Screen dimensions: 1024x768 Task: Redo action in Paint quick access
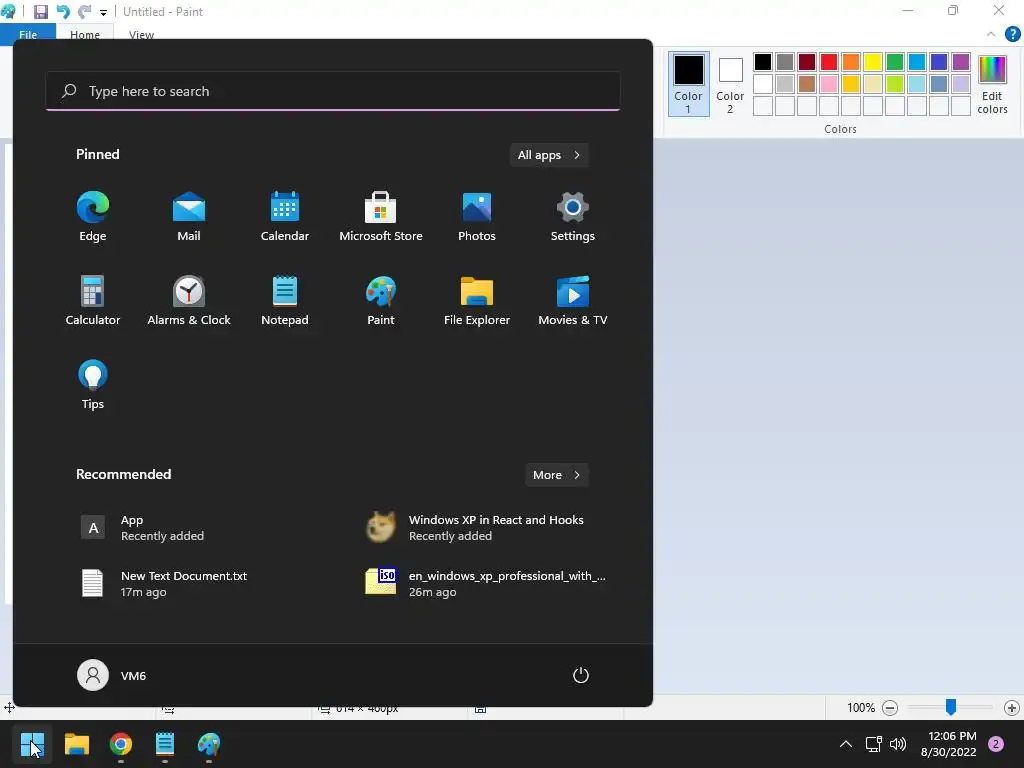pyautogui.click(x=84, y=12)
